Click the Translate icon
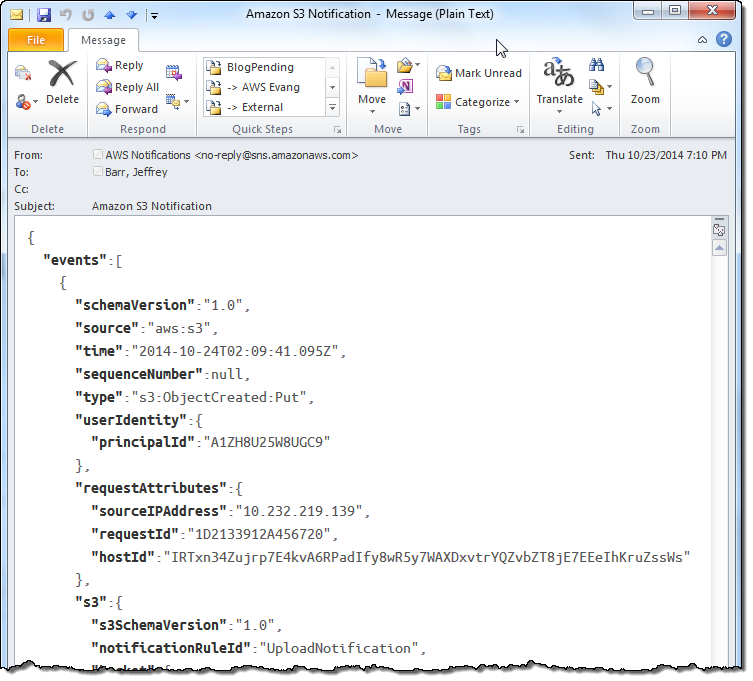Viewport: 753px width, 681px height. tap(559, 82)
